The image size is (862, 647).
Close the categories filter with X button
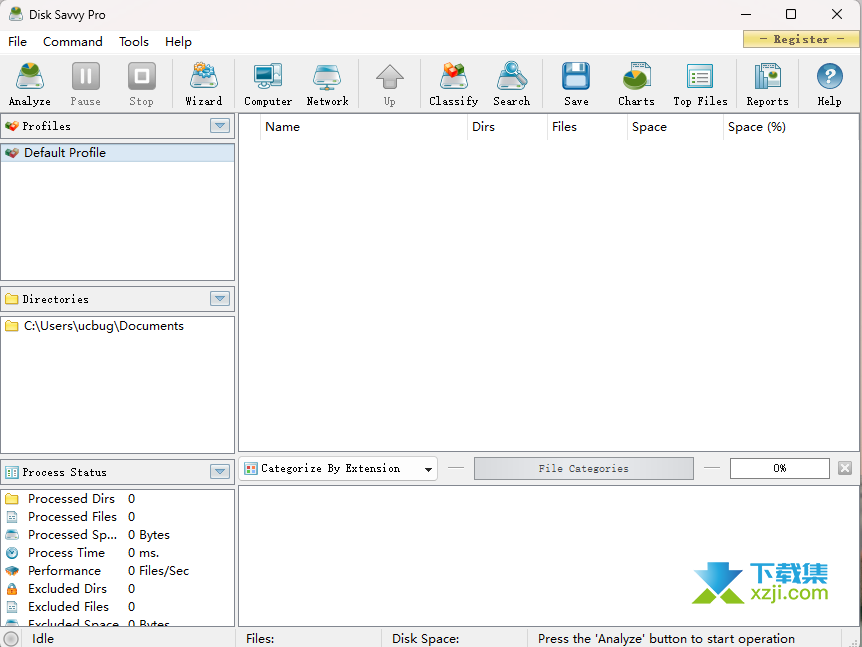coord(845,468)
